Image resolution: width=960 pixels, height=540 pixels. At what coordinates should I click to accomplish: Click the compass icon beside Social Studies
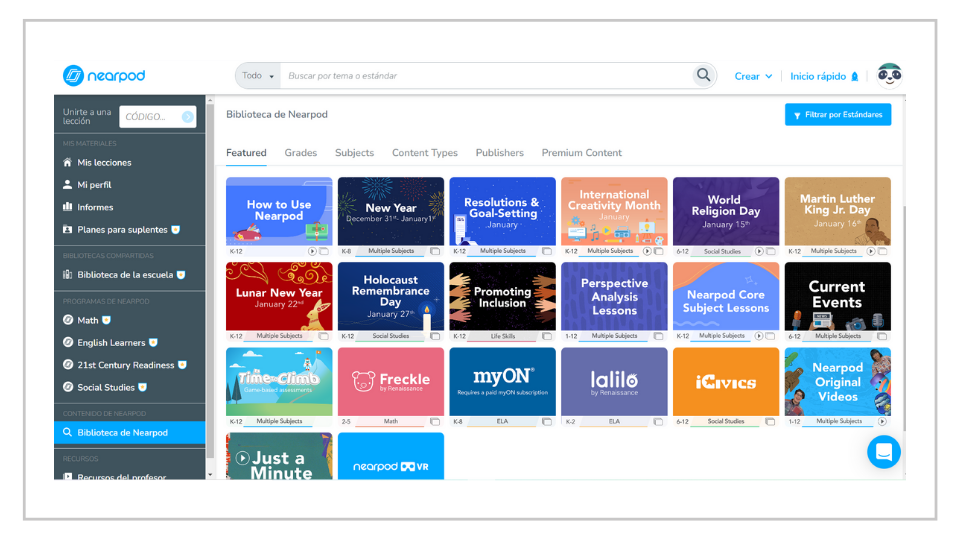68,387
